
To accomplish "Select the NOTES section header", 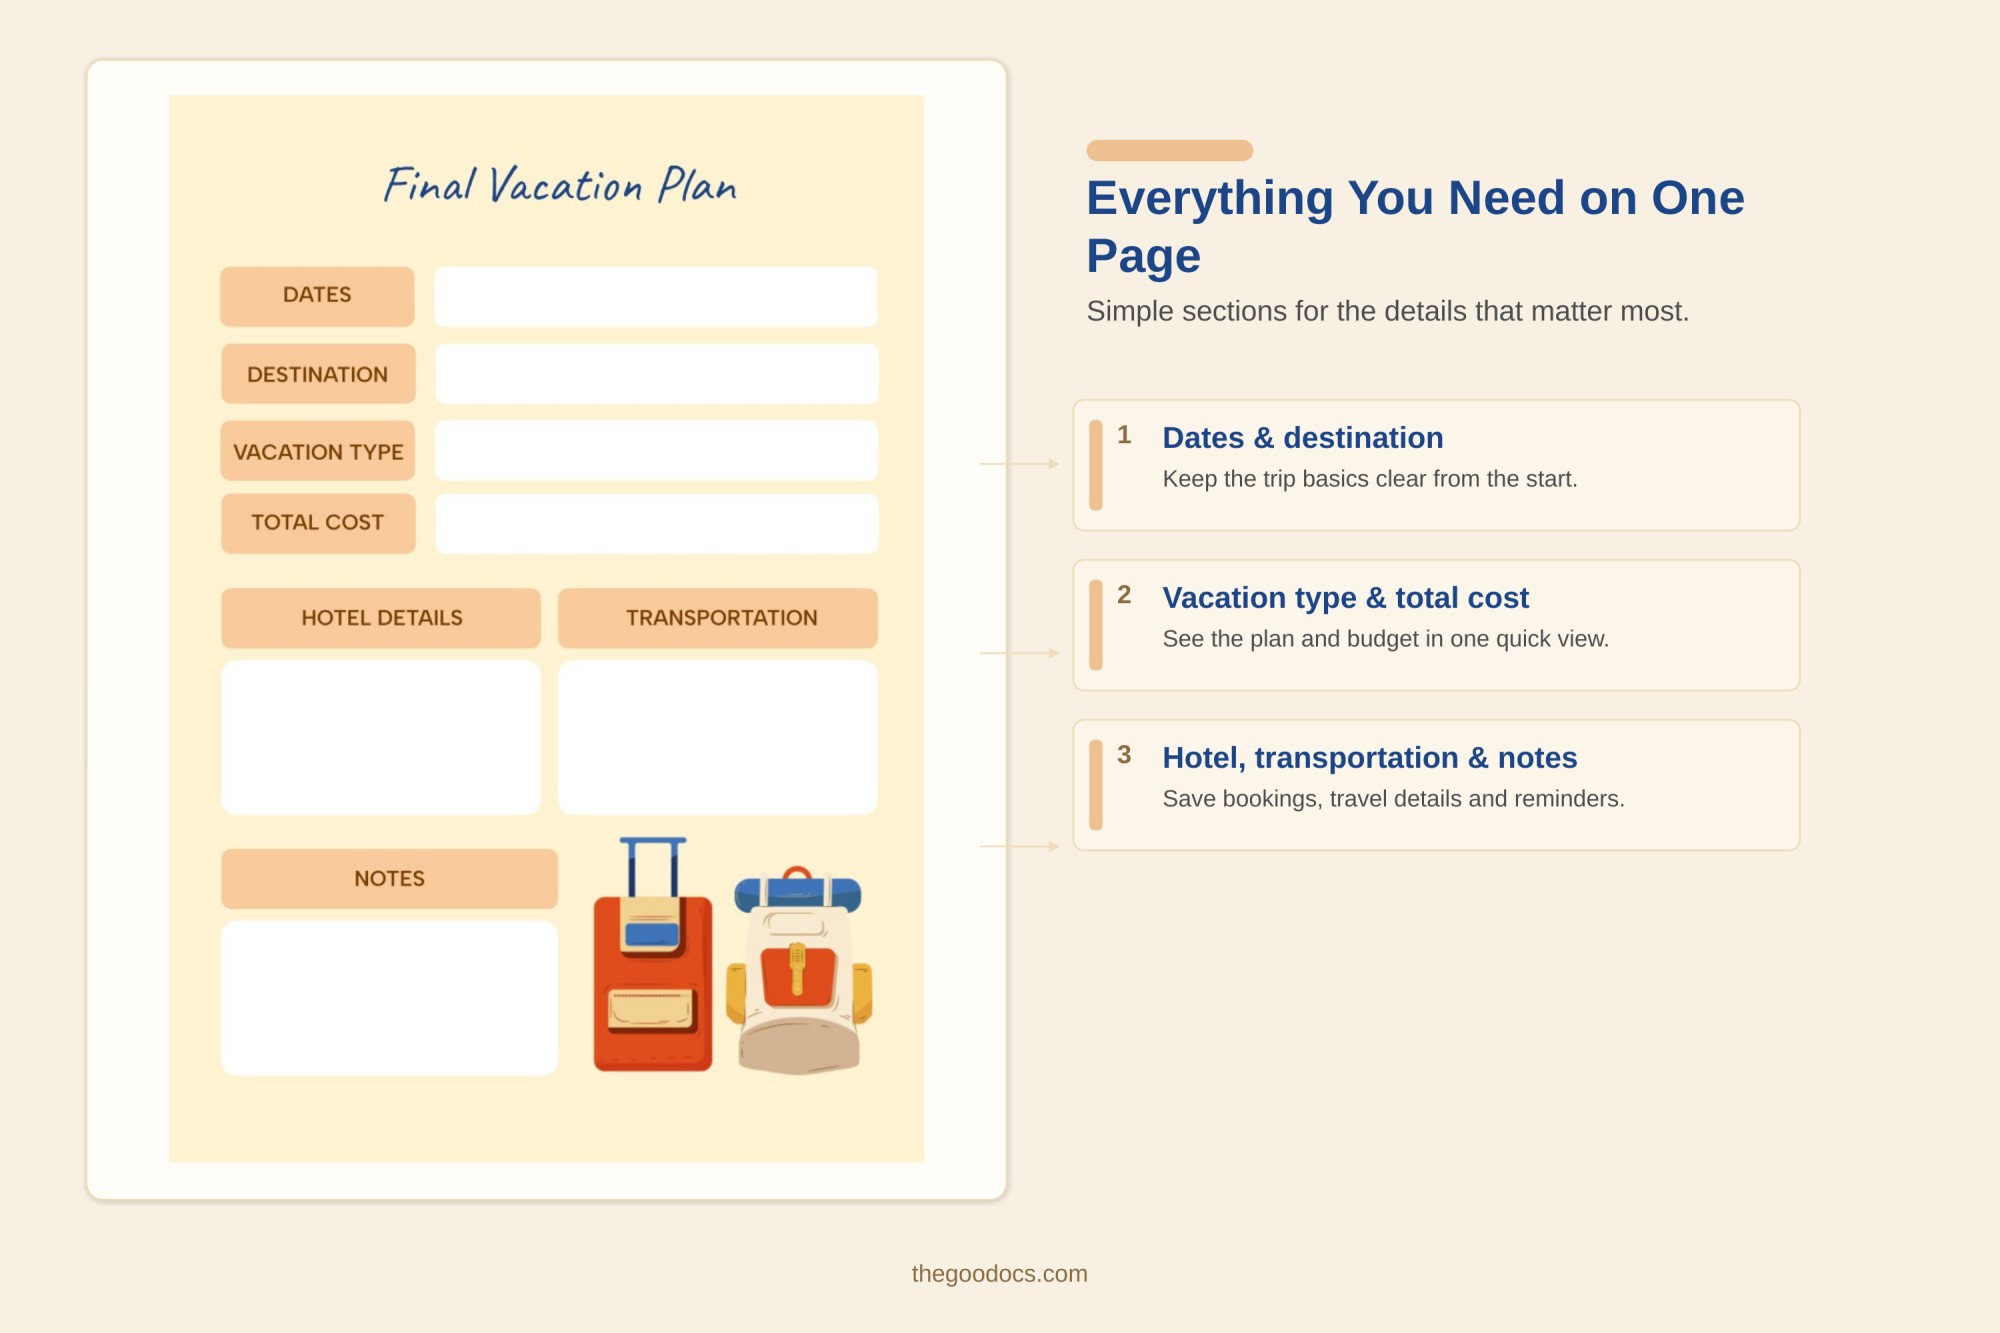I will pos(389,878).
